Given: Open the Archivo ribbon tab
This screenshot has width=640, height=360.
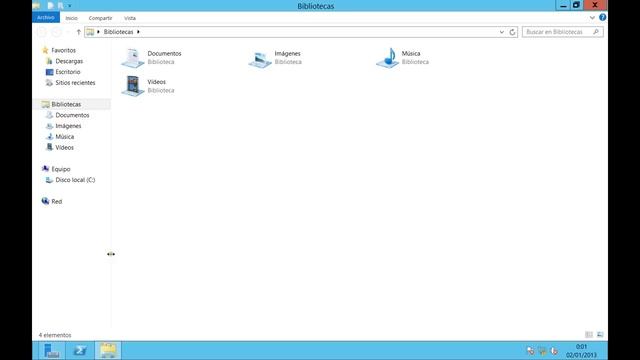Looking at the screenshot, I should 46,18.
